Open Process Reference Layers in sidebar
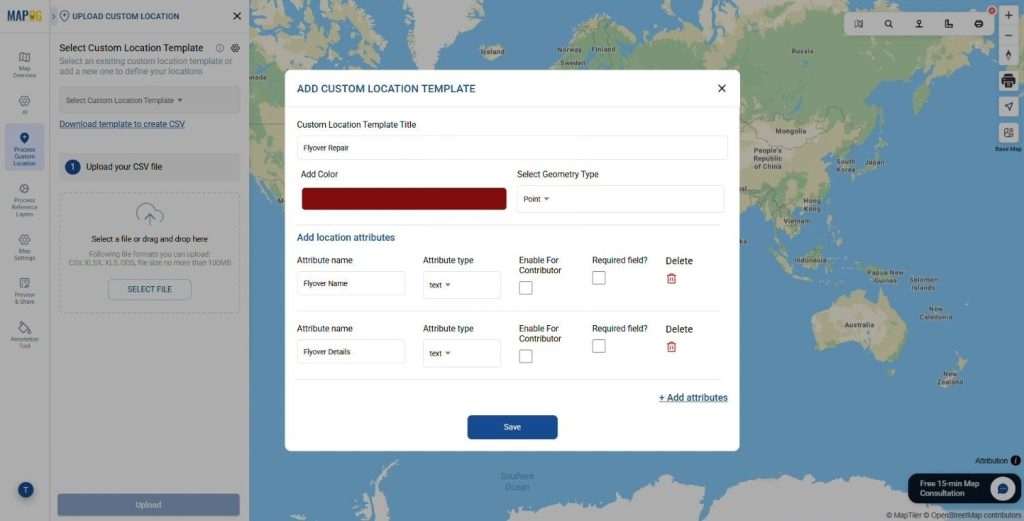This screenshot has height=521, width=1024. pyautogui.click(x=24, y=200)
